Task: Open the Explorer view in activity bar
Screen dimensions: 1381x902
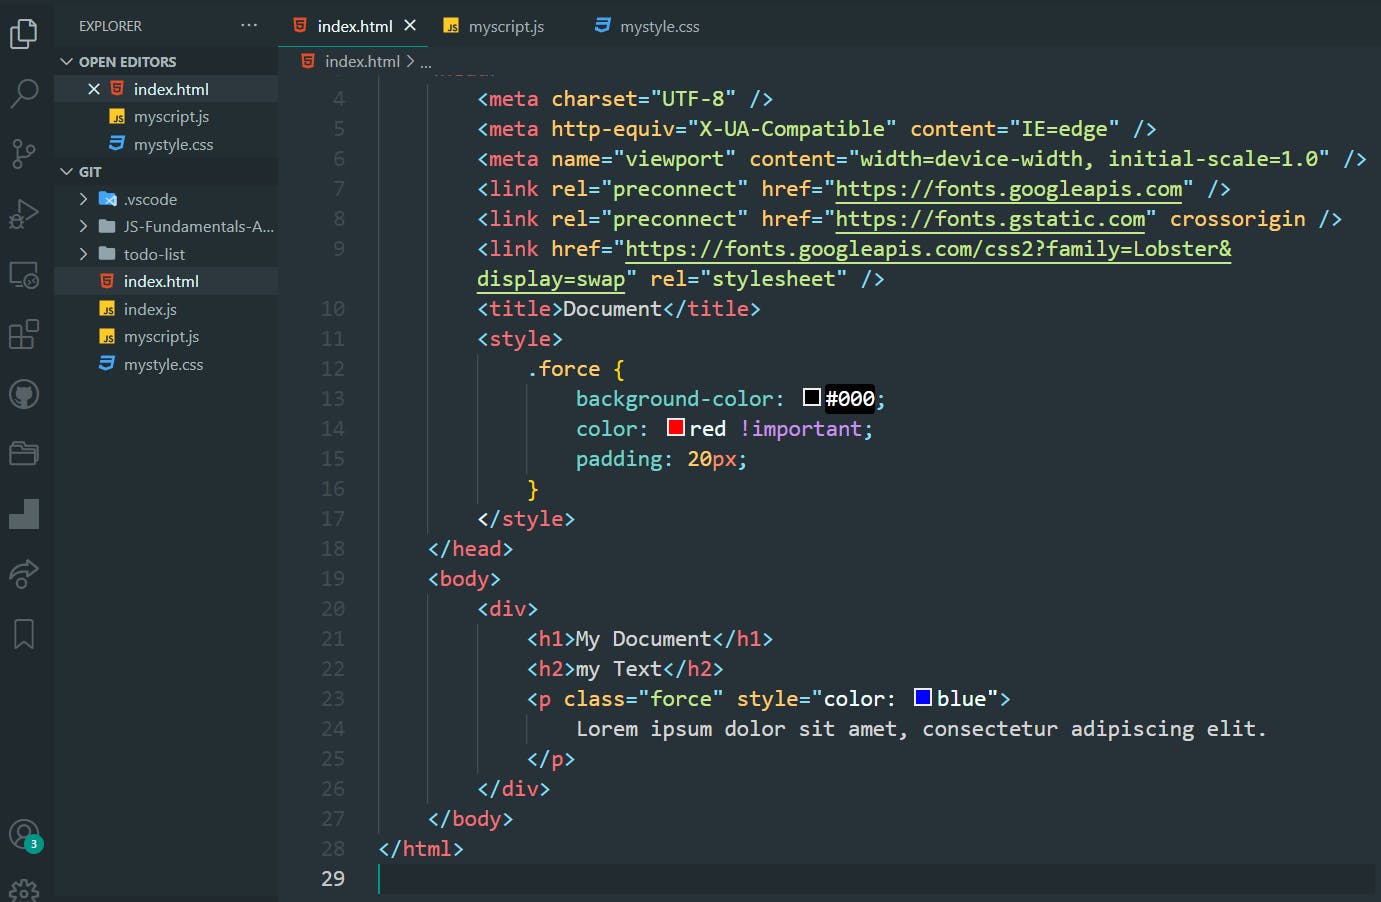Action: pos(24,34)
